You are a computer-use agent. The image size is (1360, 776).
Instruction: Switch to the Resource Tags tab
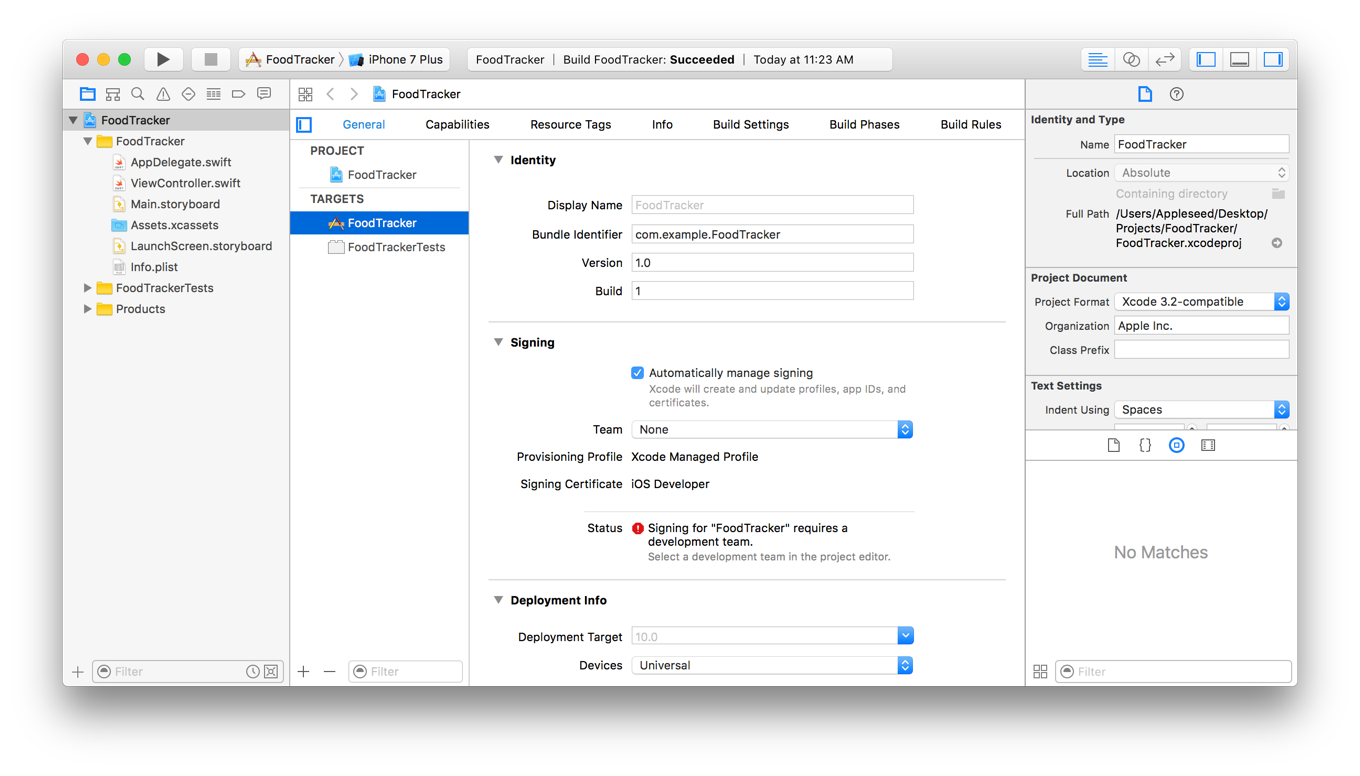tap(570, 125)
